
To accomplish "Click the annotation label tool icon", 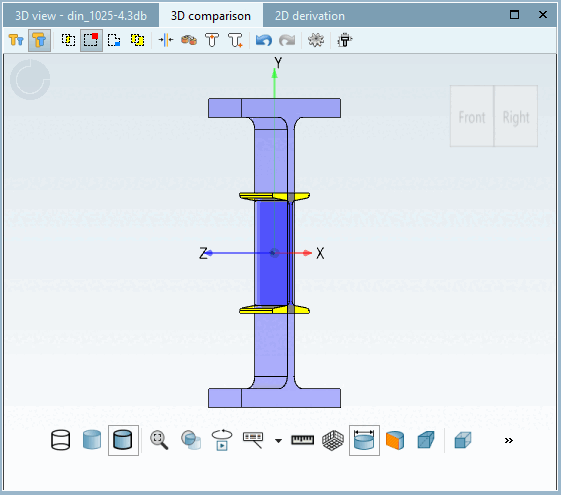I will [x=253, y=440].
